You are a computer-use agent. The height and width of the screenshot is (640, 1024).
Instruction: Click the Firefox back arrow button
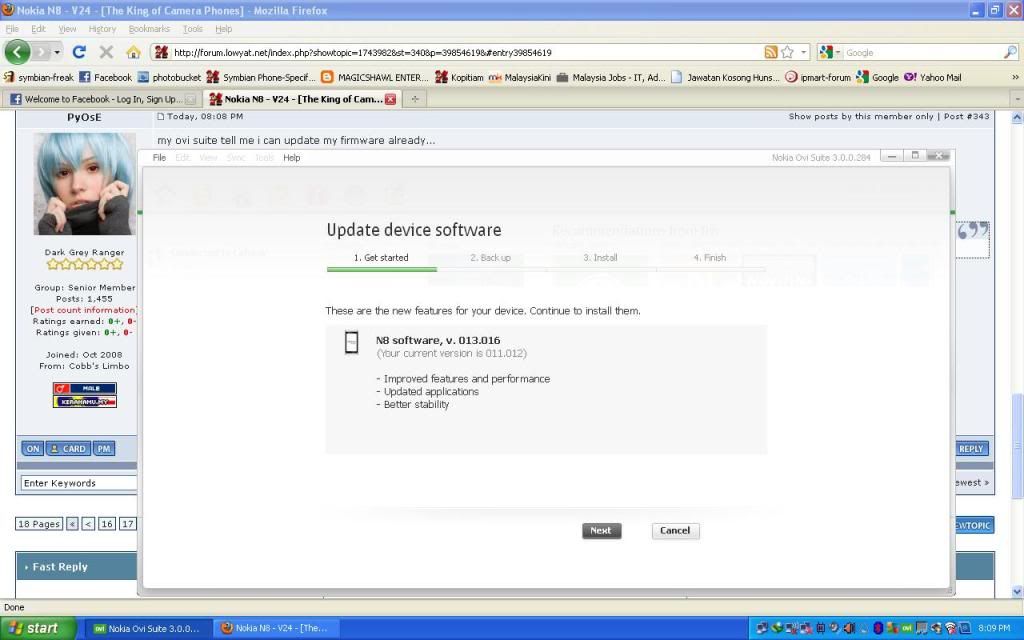pos(17,52)
